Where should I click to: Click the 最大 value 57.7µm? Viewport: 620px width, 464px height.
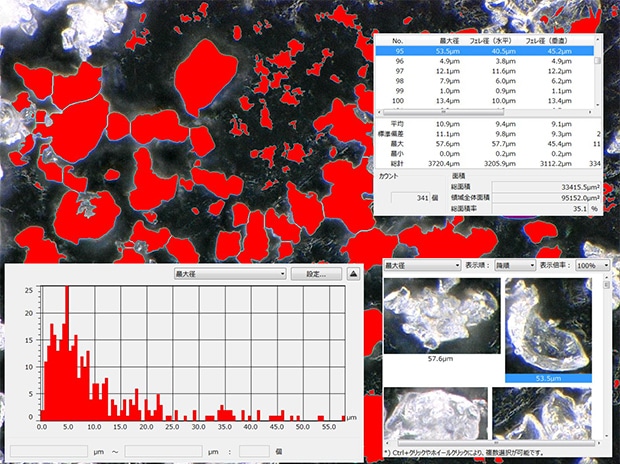click(x=504, y=144)
